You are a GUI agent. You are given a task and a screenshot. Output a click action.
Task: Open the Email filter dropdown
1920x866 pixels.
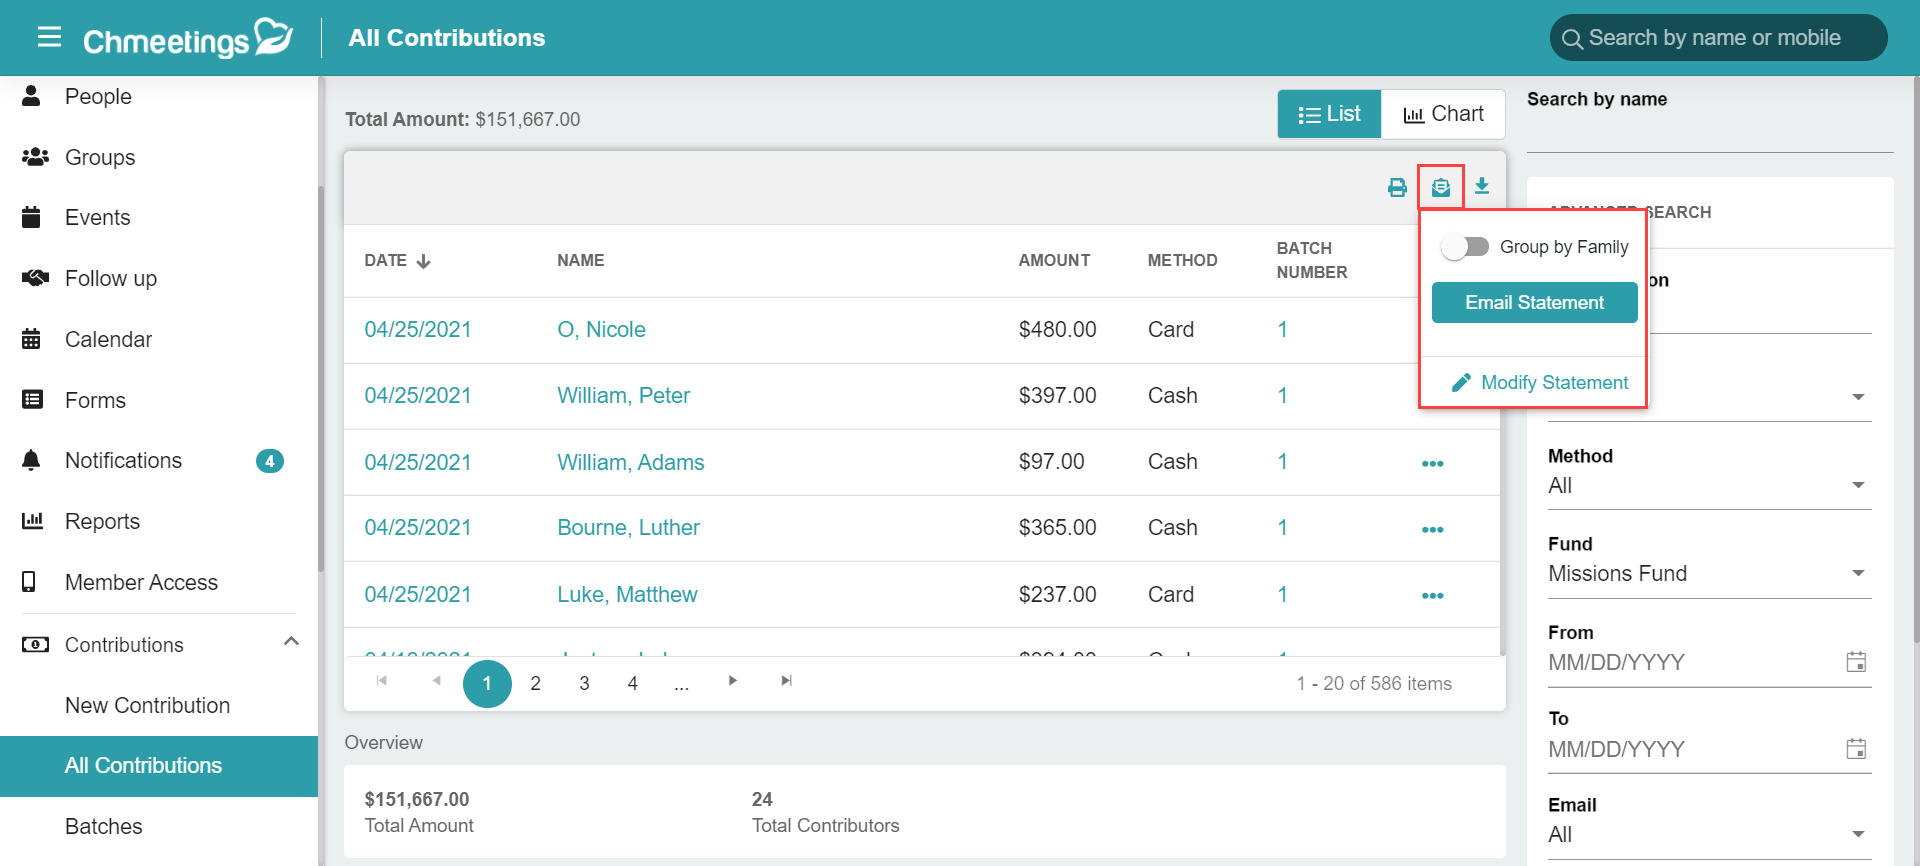pos(1709,834)
